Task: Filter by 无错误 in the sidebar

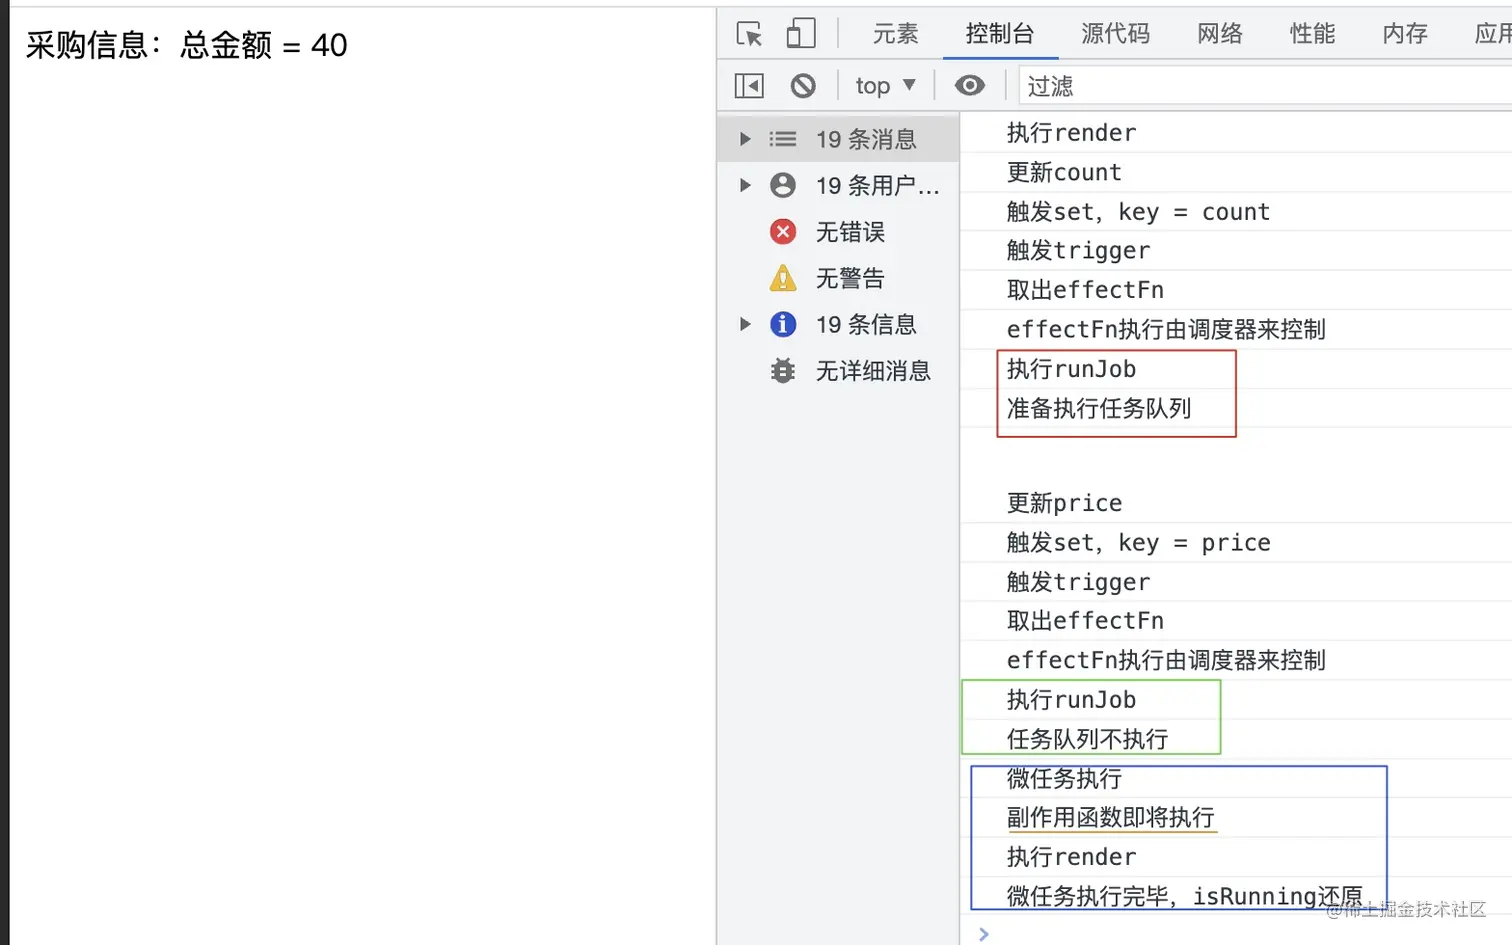Action: coord(838,232)
